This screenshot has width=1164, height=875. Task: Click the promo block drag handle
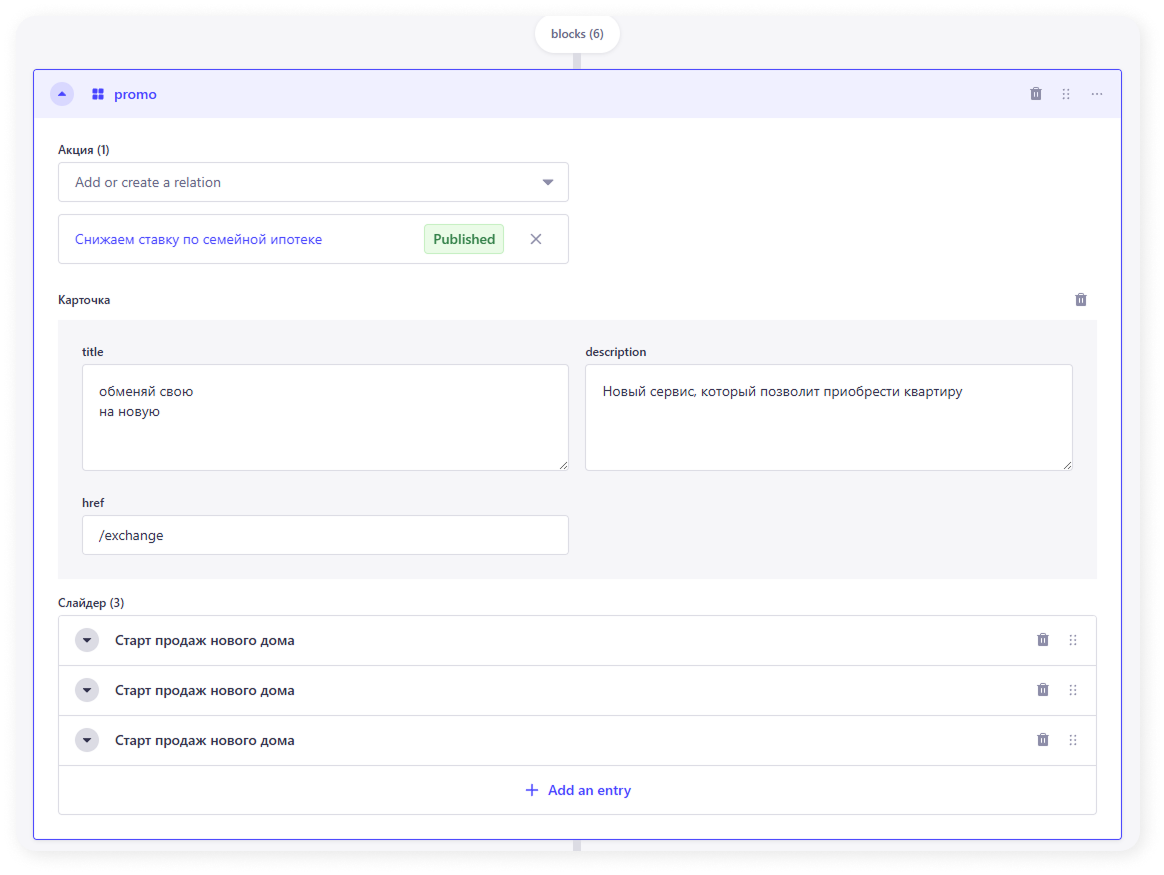point(1066,94)
